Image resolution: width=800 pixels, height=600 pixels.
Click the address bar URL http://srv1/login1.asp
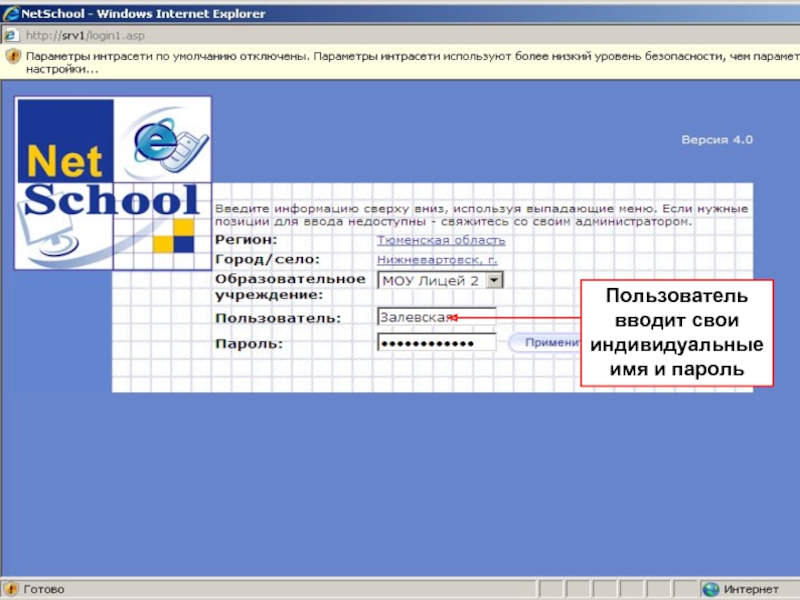coord(85,36)
